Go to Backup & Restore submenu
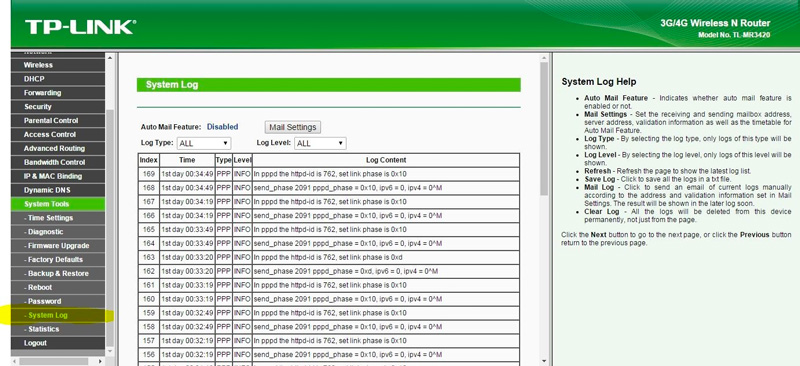This screenshot has width=800, height=366. click(58, 273)
